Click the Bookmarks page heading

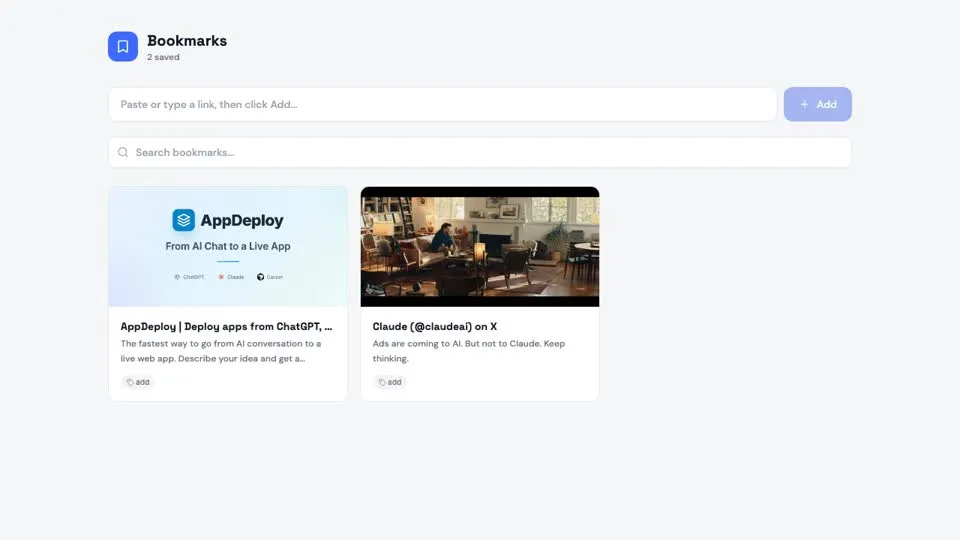[x=187, y=41]
